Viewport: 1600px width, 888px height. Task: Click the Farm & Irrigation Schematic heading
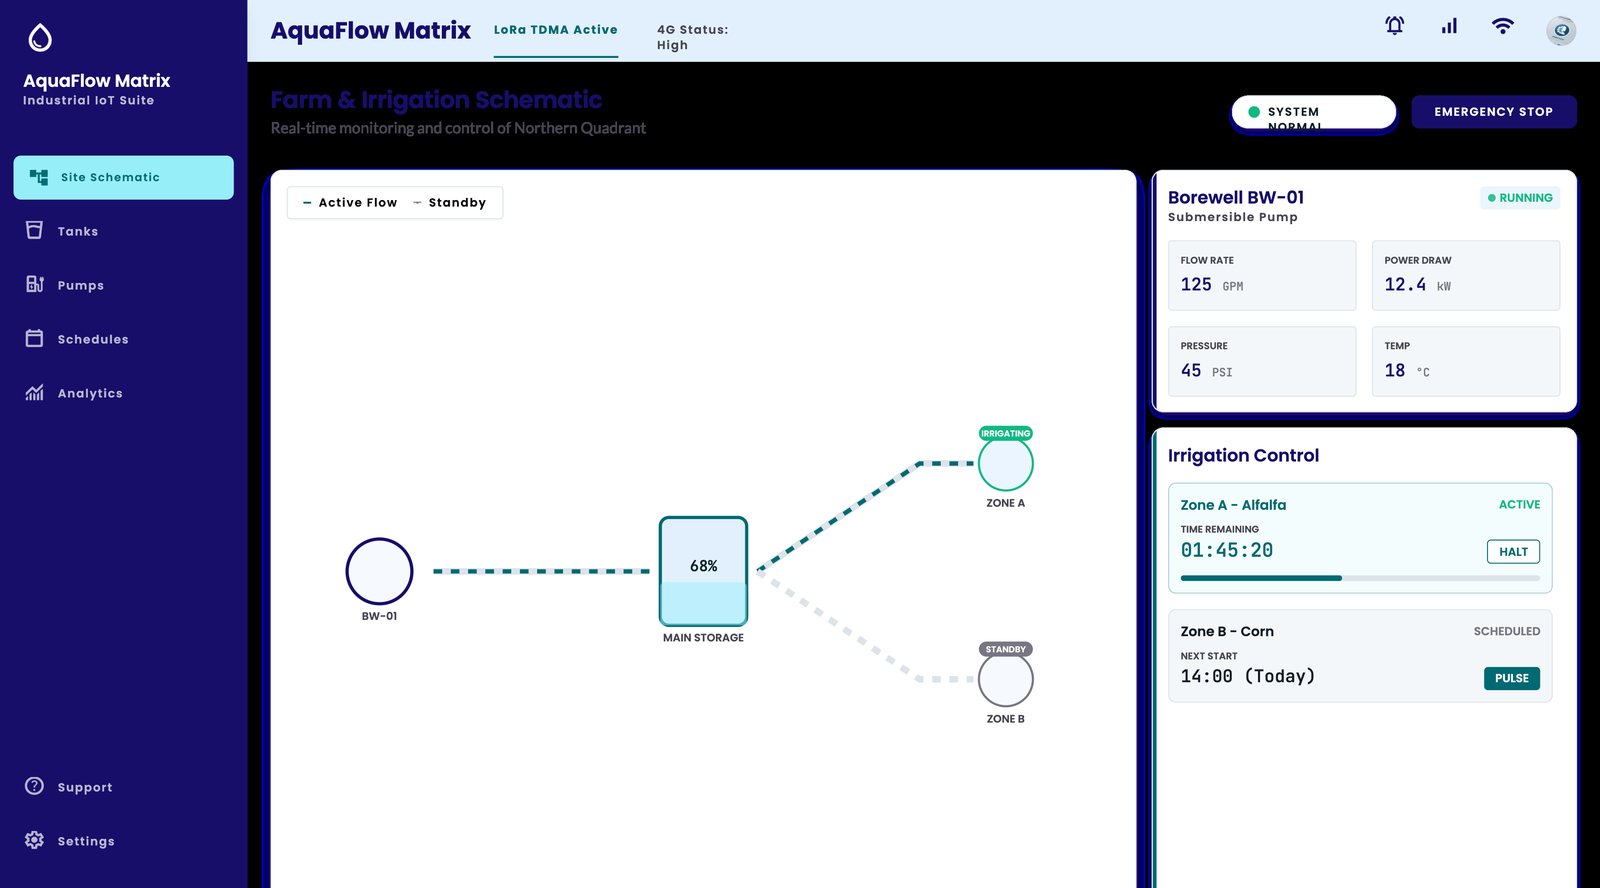click(436, 100)
